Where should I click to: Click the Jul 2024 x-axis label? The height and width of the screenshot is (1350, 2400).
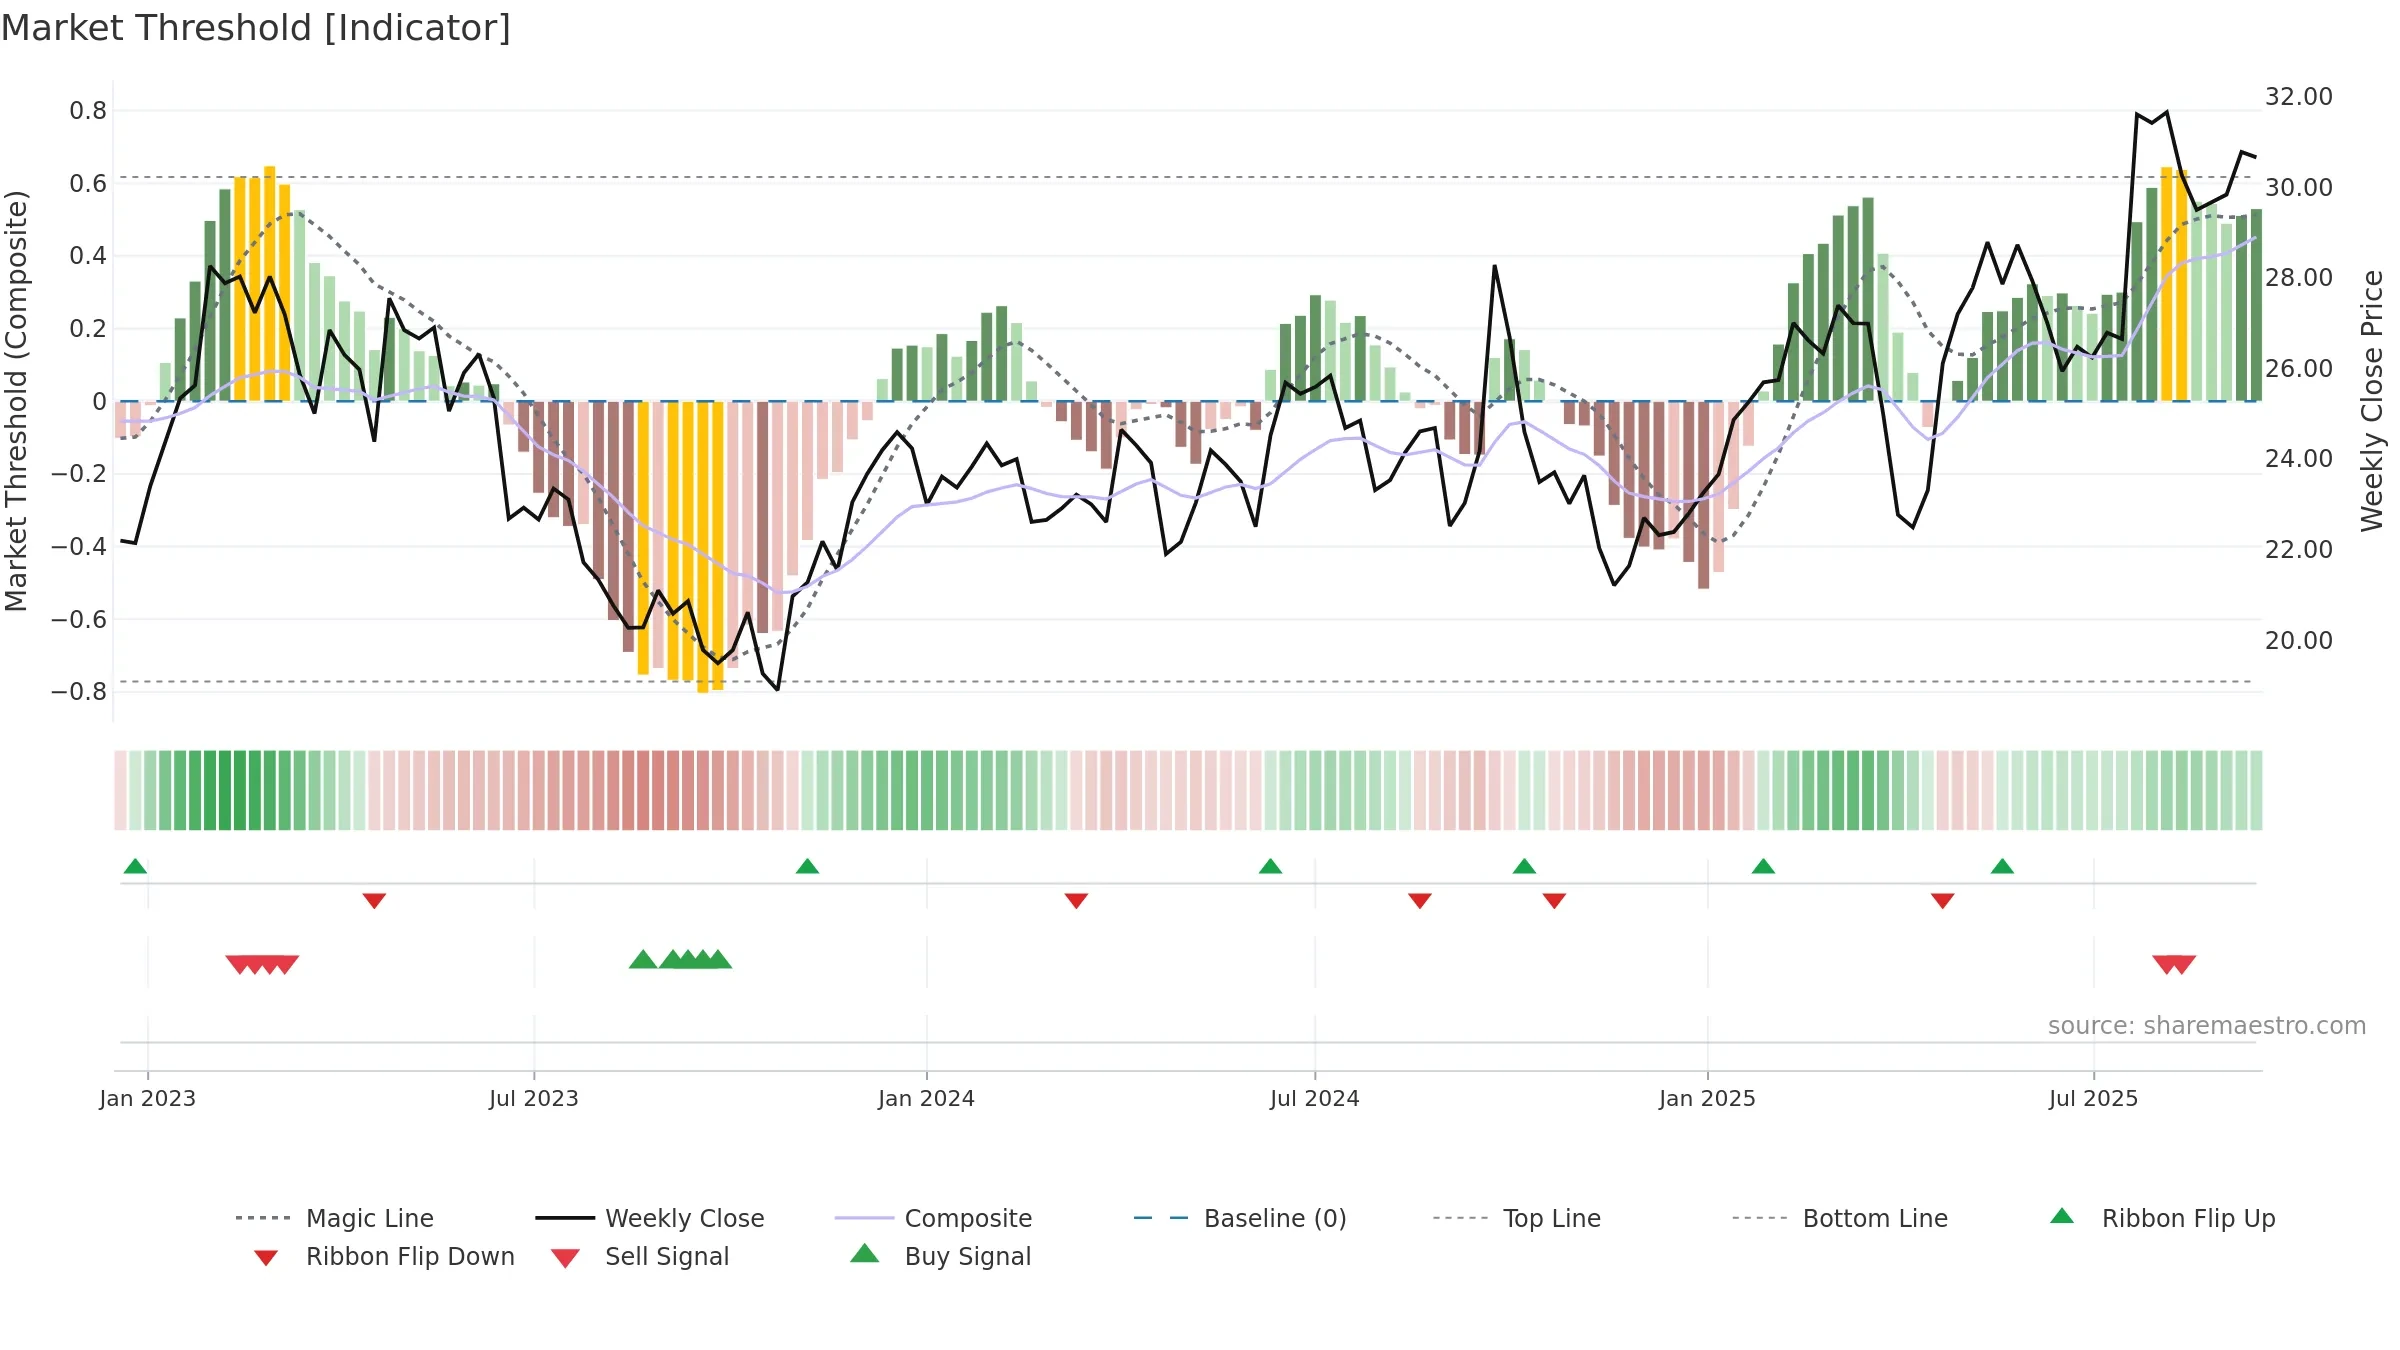pos(1315,1098)
